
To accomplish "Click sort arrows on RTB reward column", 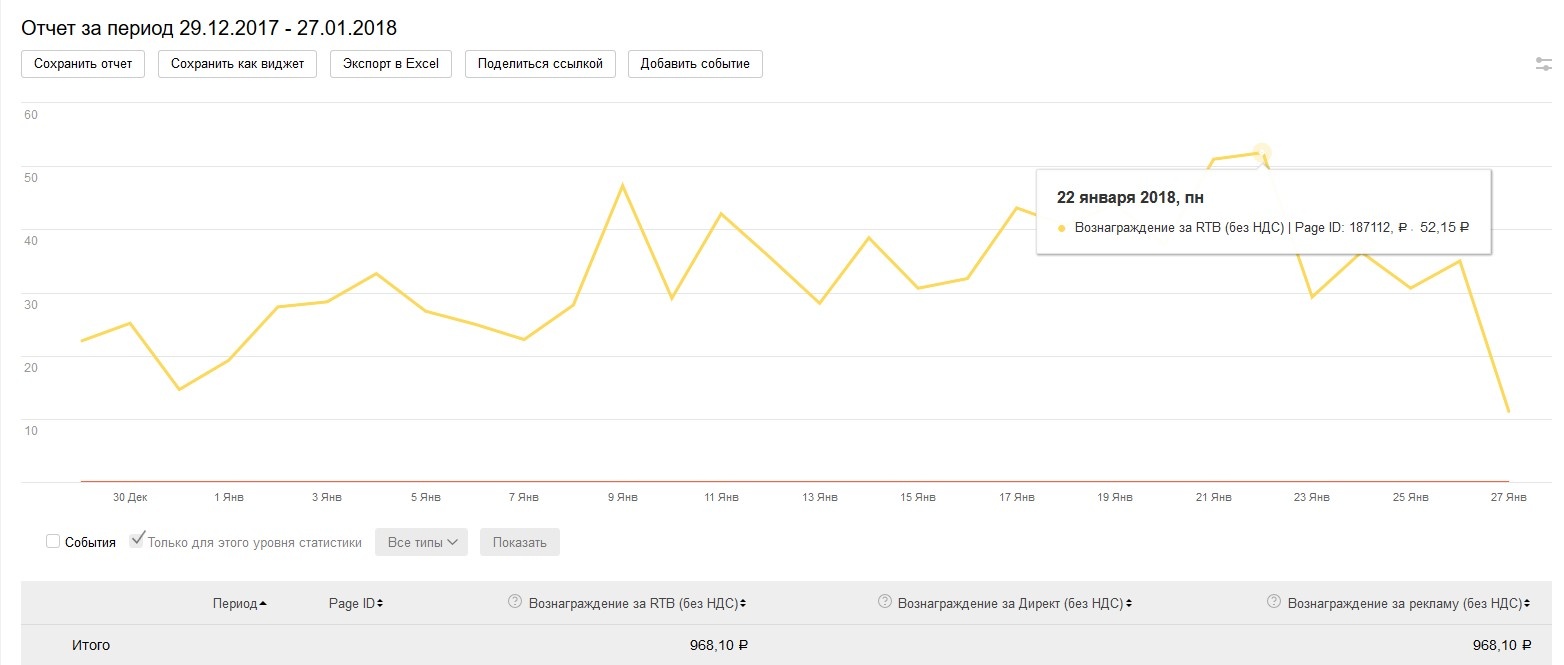I will (743, 604).
